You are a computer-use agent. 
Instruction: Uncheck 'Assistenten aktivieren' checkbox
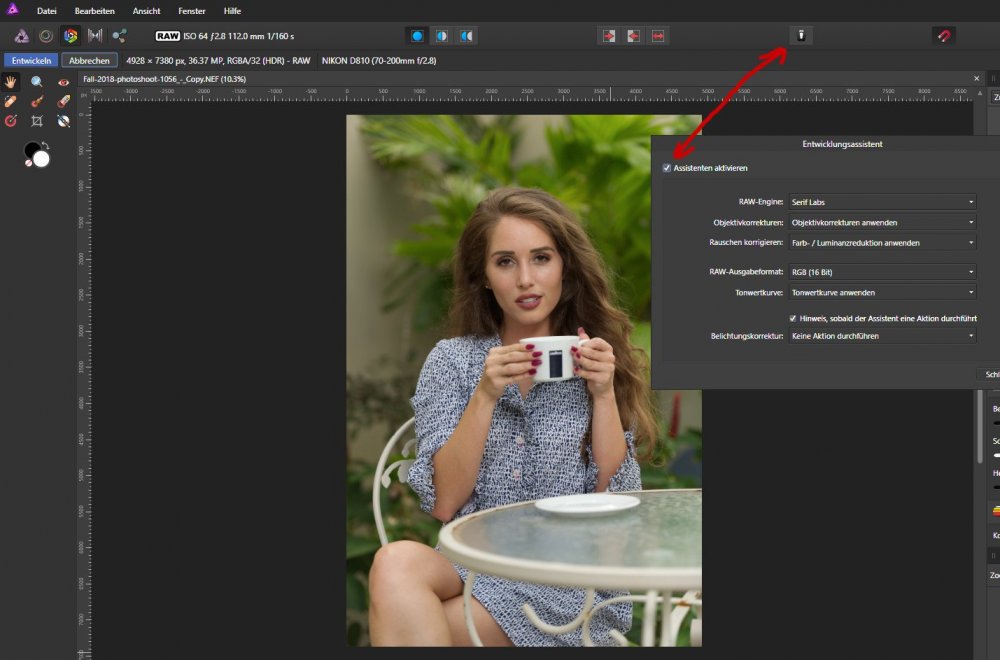point(667,168)
